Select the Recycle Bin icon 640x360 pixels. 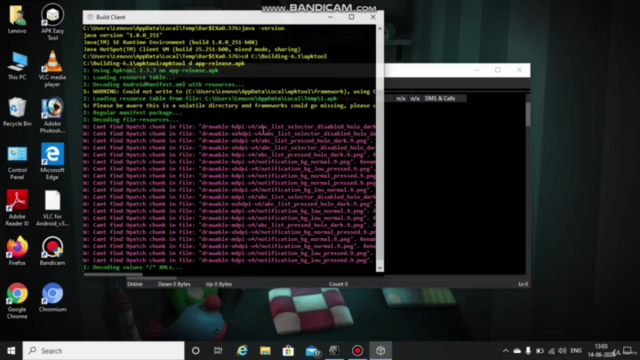pos(17,112)
